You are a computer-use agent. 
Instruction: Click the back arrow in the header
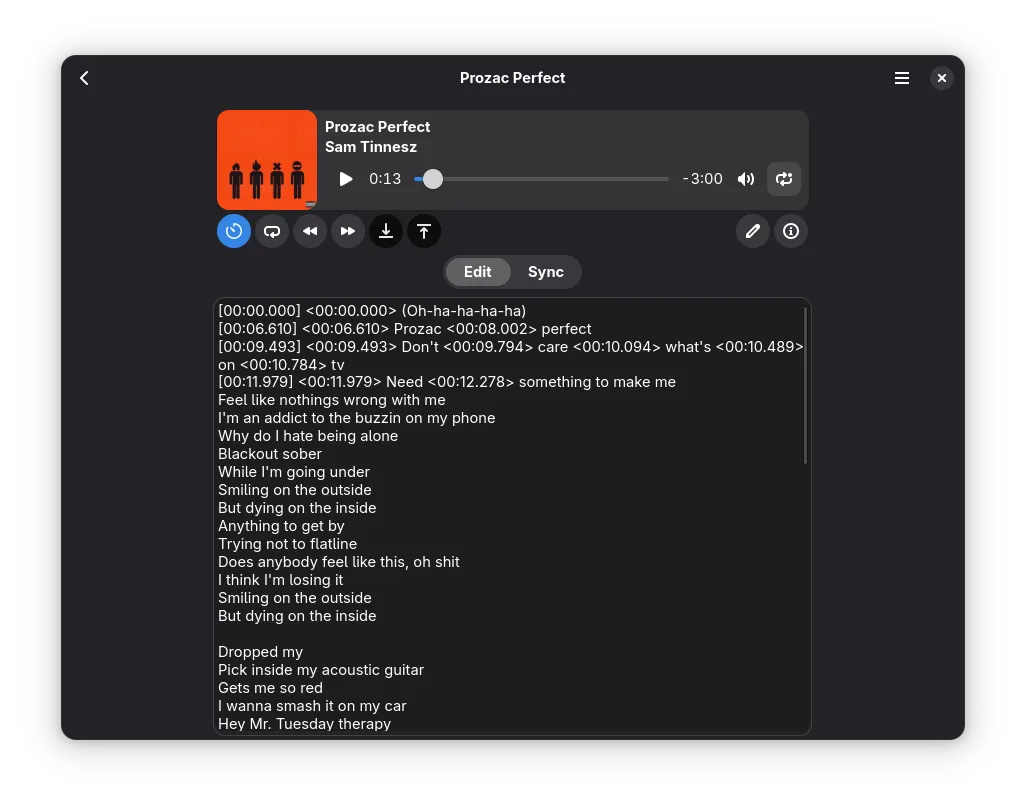85,78
